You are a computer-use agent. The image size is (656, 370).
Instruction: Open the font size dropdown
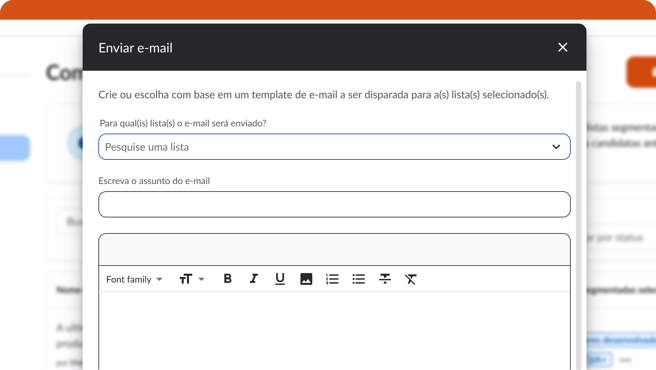[192, 279]
